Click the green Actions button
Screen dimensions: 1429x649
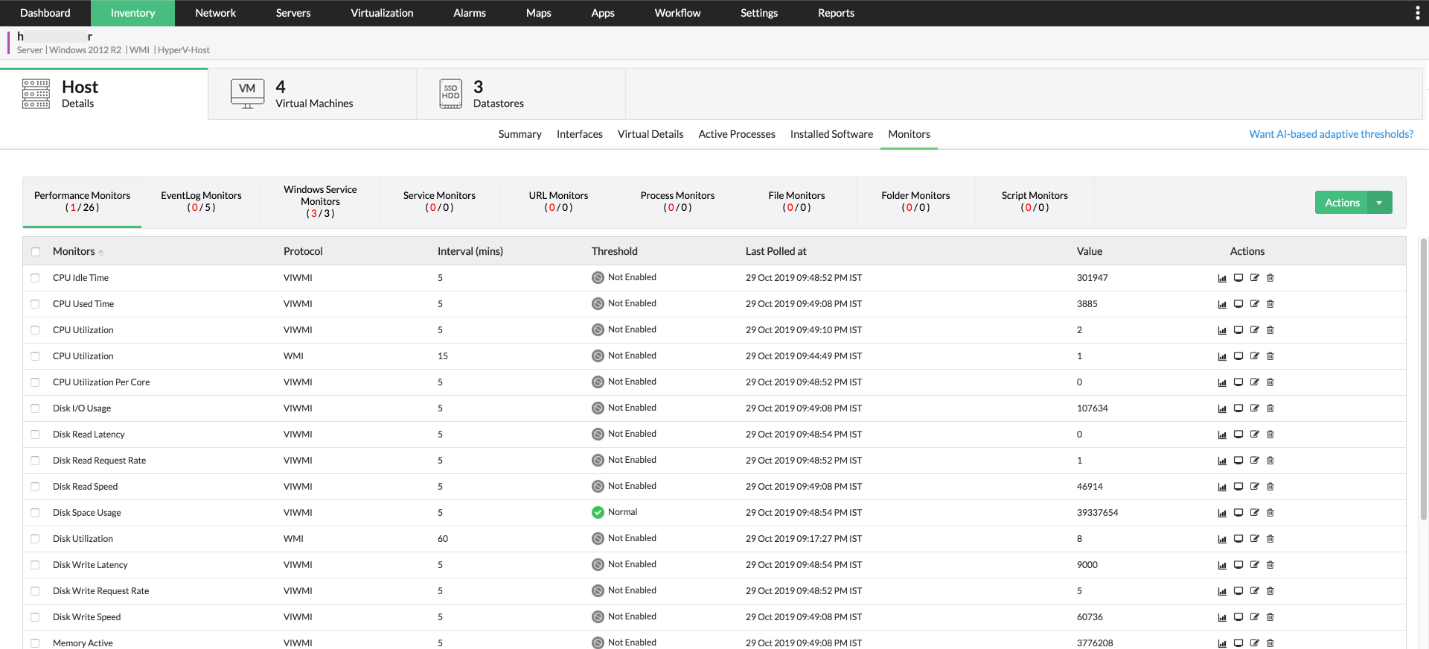tap(1341, 203)
